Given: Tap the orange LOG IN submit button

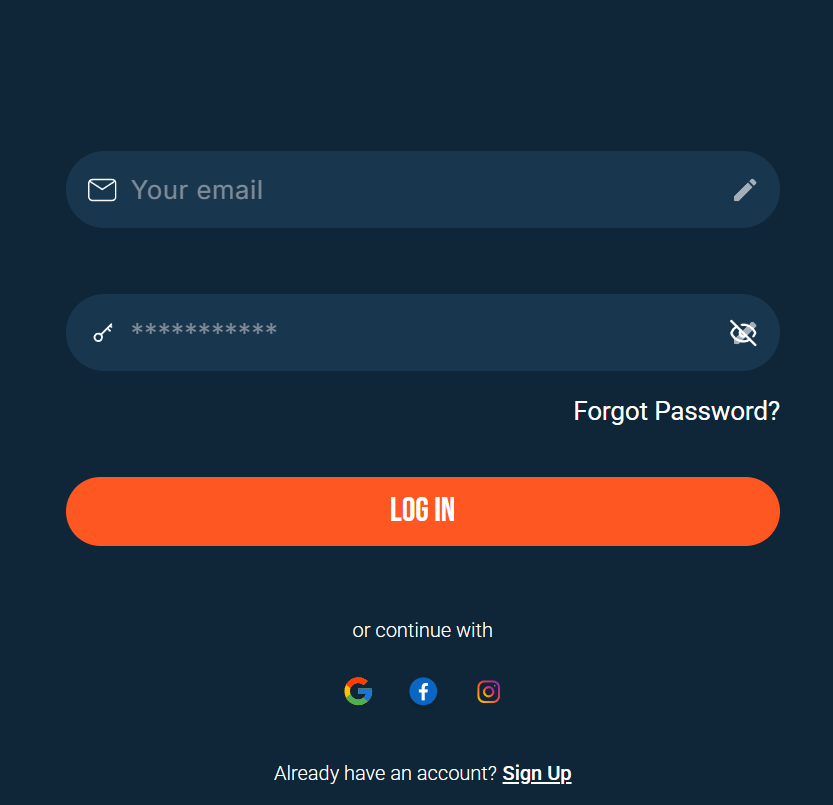Looking at the screenshot, I should pyautogui.click(x=422, y=511).
